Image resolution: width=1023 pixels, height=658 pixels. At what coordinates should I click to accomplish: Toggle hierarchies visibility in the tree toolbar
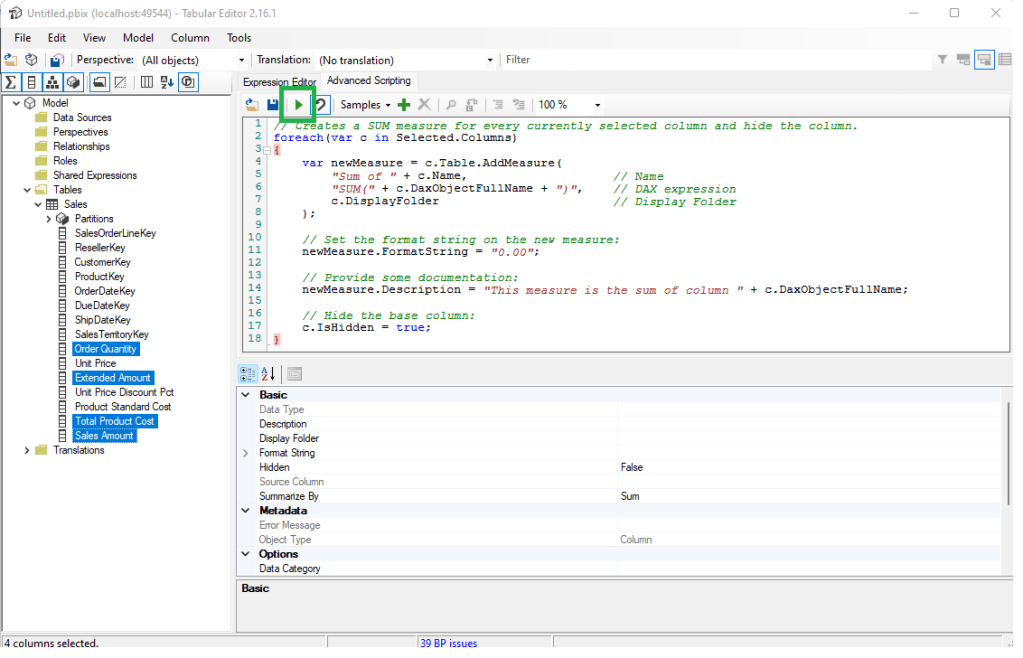click(x=53, y=82)
